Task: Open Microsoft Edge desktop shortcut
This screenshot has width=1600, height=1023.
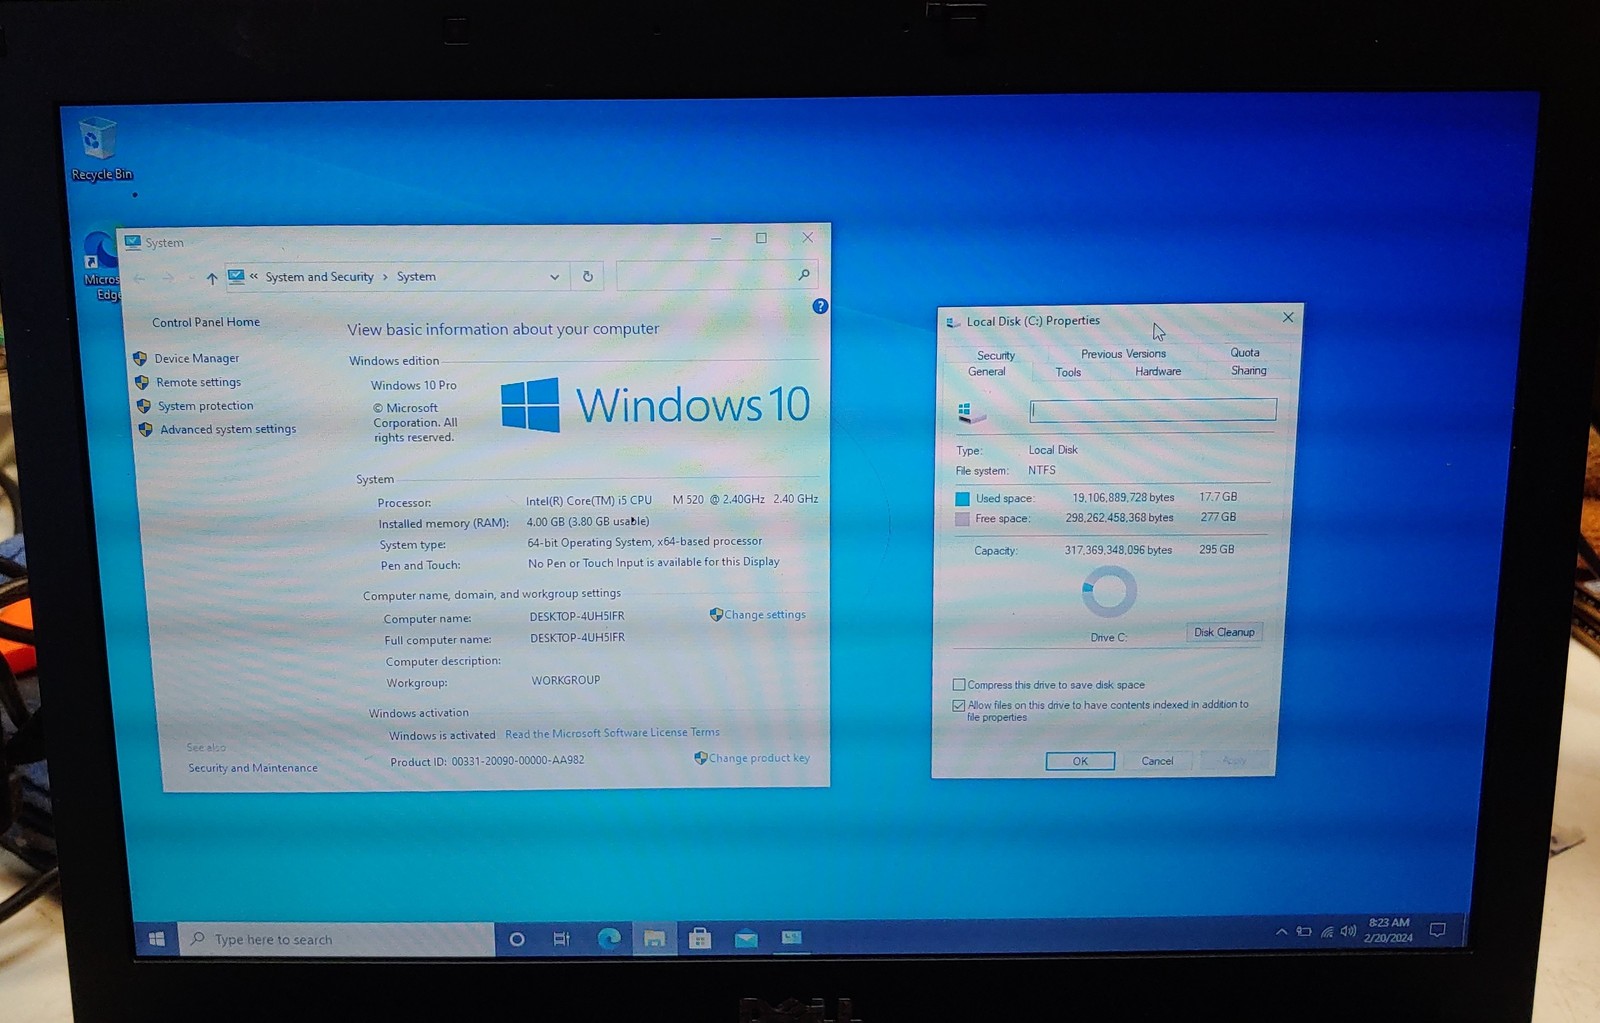Action: click(x=101, y=265)
